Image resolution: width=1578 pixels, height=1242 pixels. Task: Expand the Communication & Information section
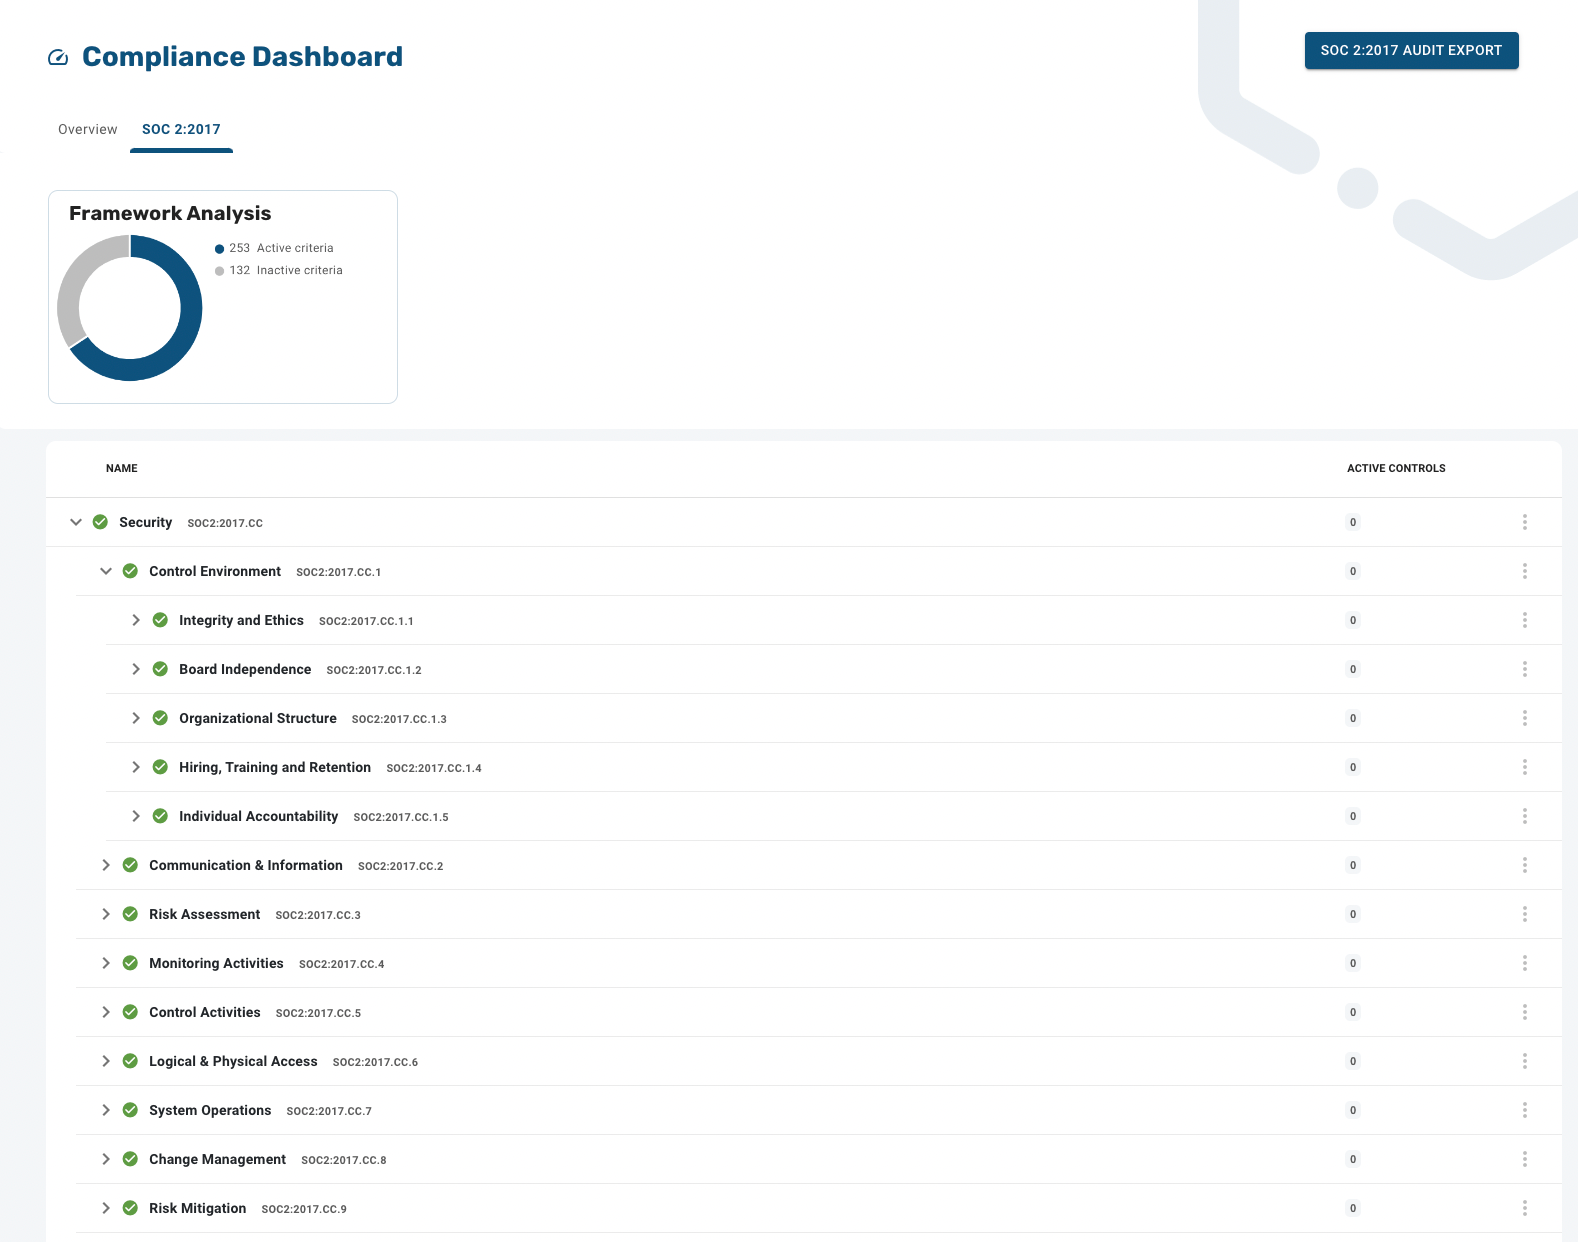tap(106, 865)
